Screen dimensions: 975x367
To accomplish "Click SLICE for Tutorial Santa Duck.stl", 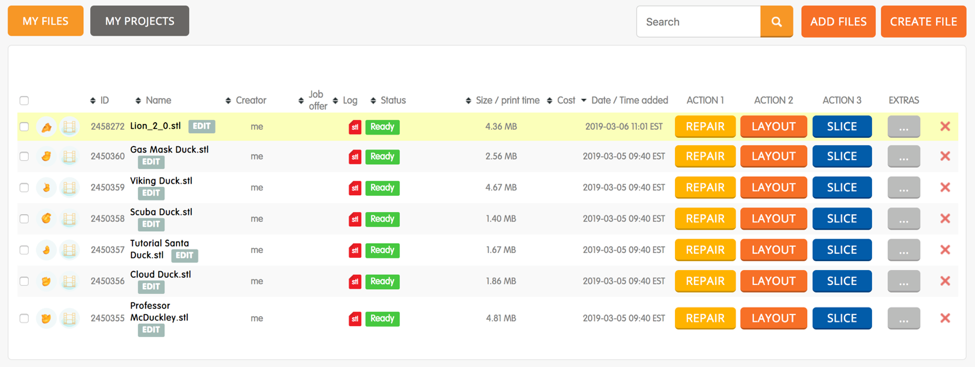I will pyautogui.click(x=842, y=250).
